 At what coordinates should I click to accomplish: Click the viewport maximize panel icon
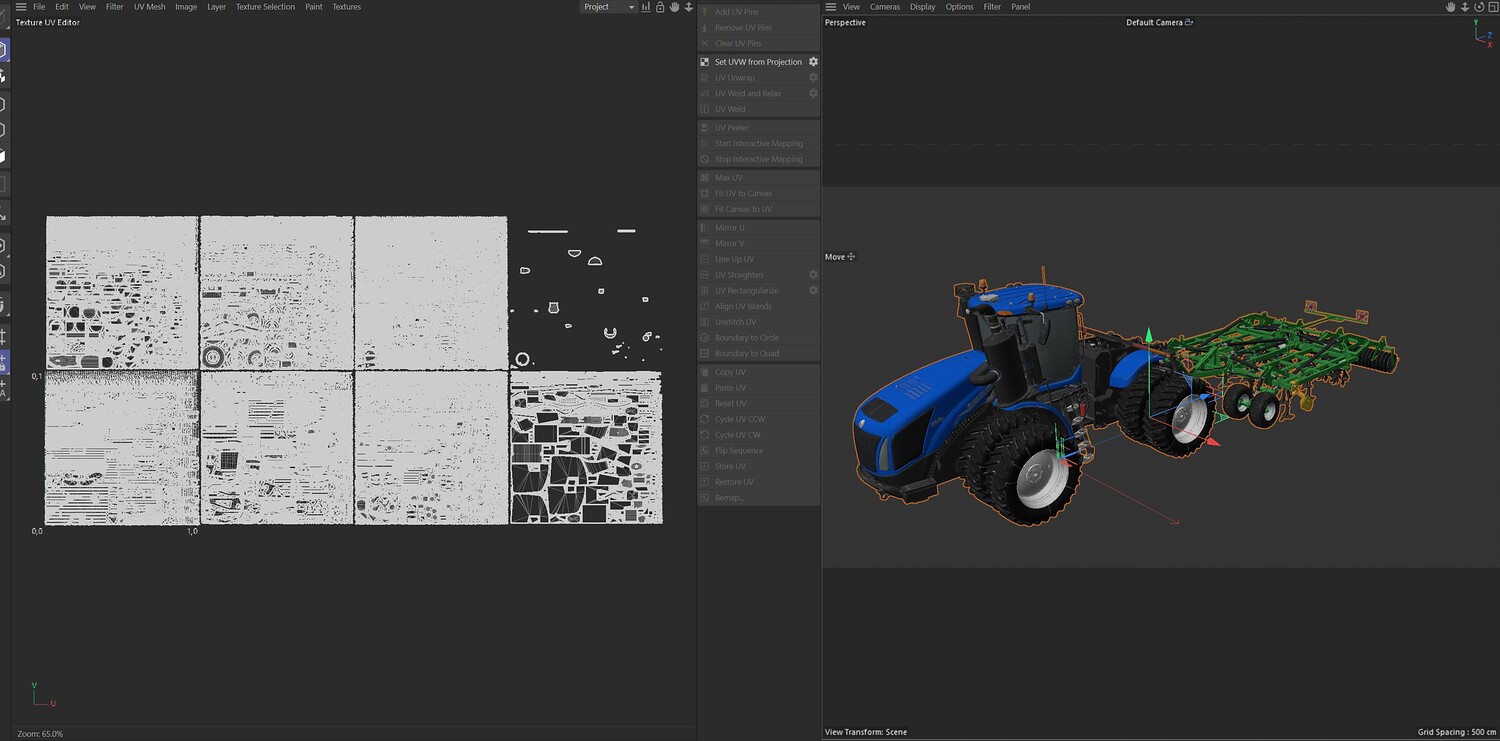coord(1492,7)
